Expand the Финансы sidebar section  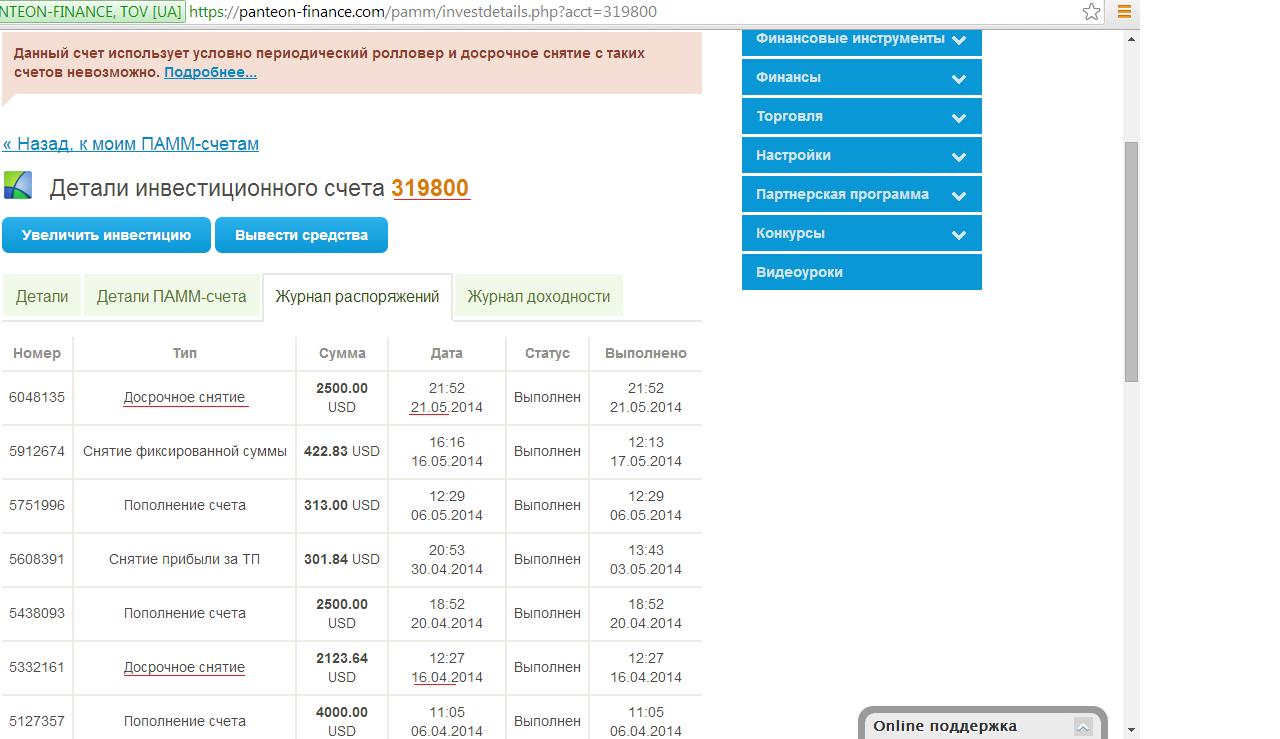(958, 78)
